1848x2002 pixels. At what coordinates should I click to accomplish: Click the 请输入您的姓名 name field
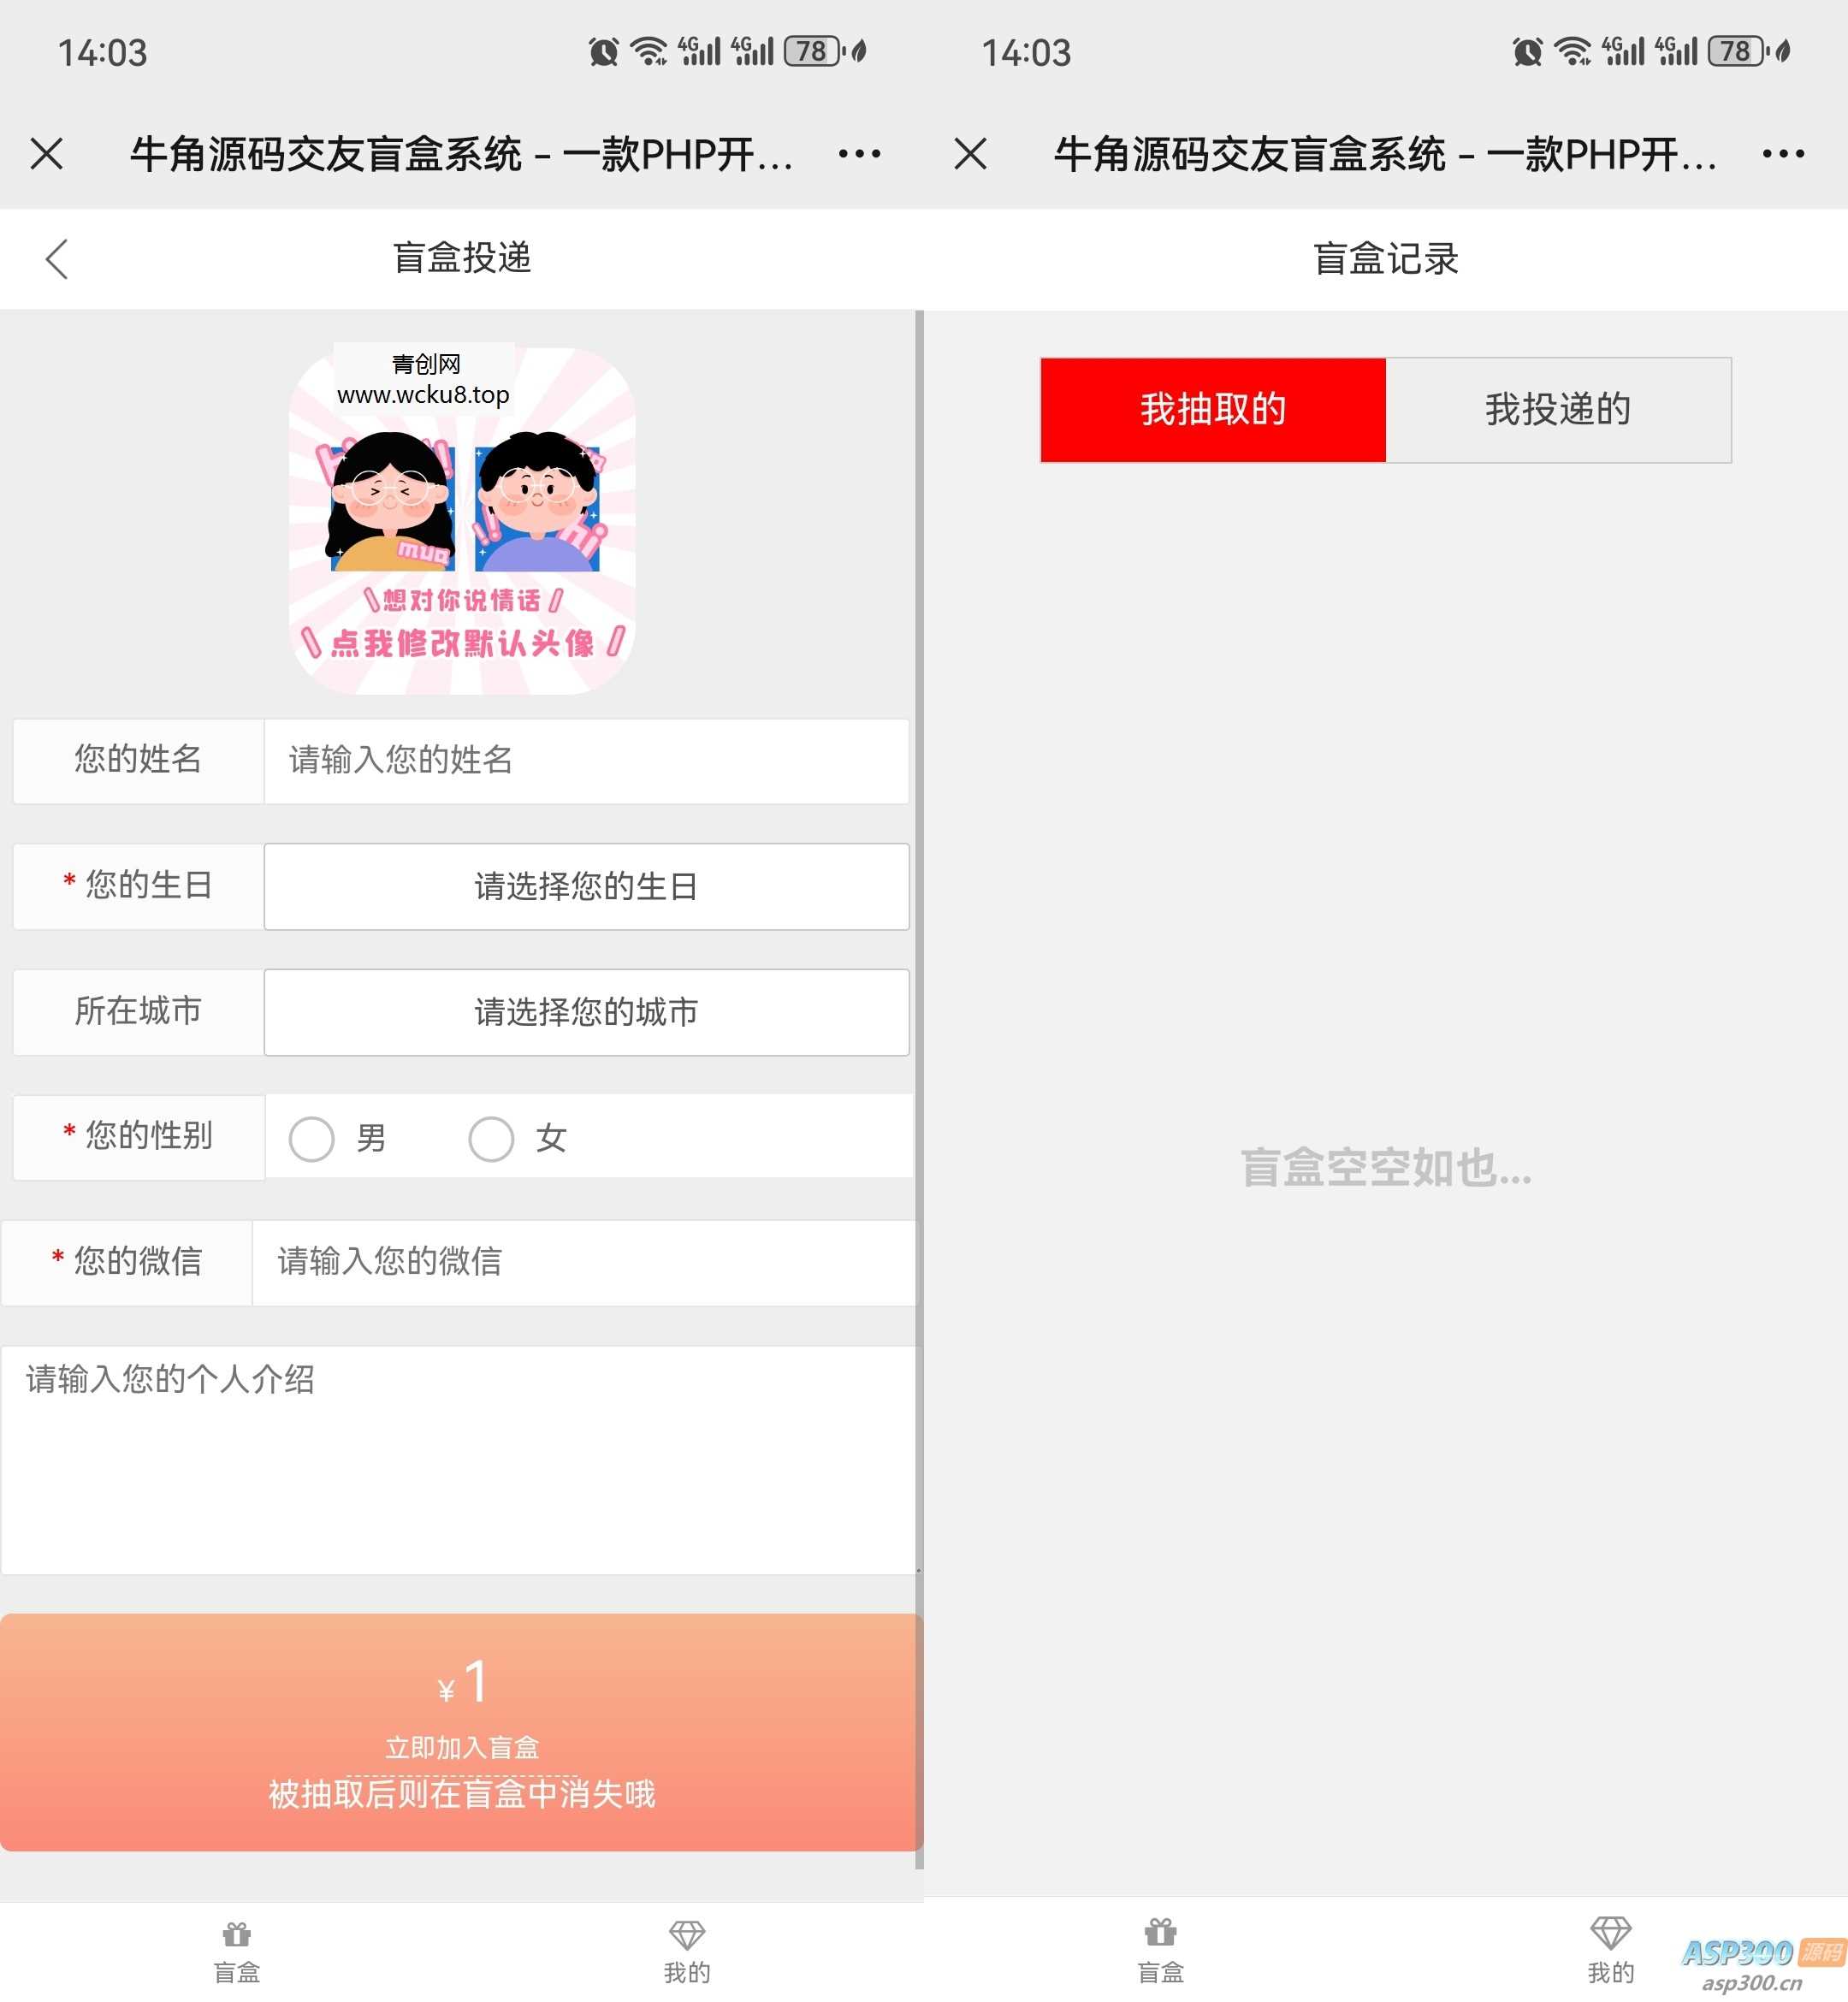coord(586,761)
